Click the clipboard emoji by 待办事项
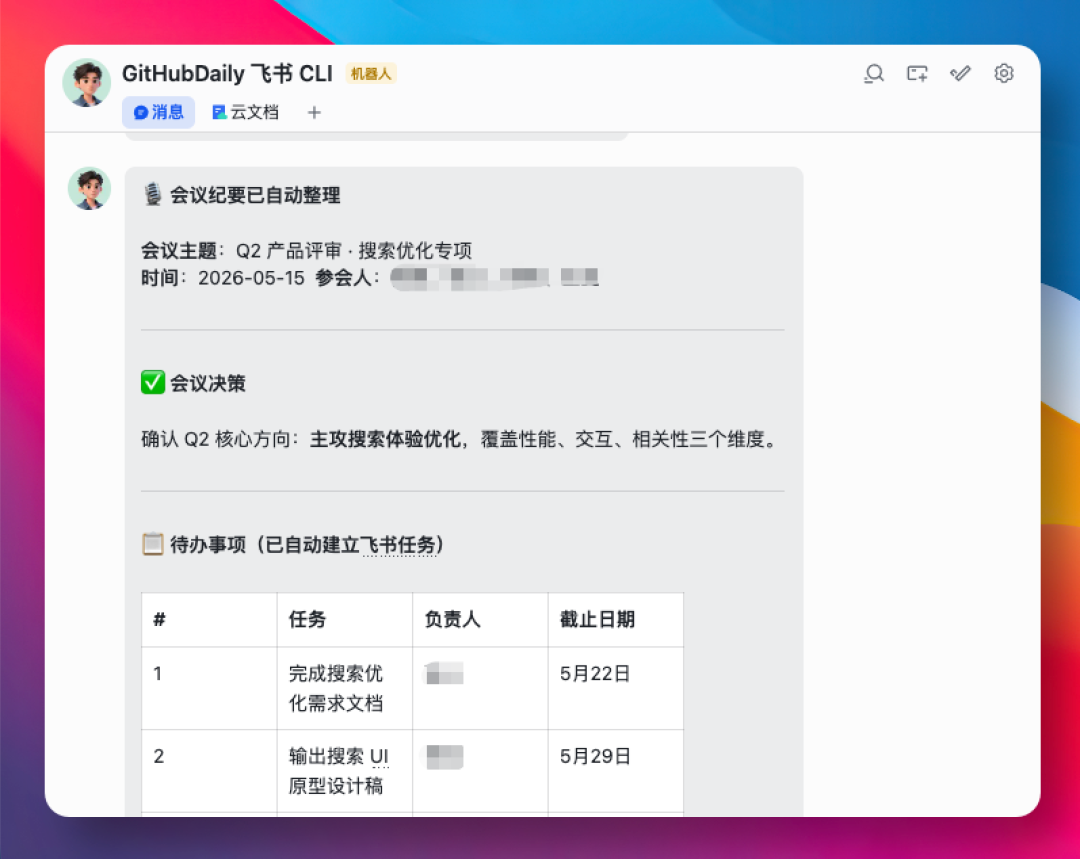The image size is (1080, 859). [153, 544]
